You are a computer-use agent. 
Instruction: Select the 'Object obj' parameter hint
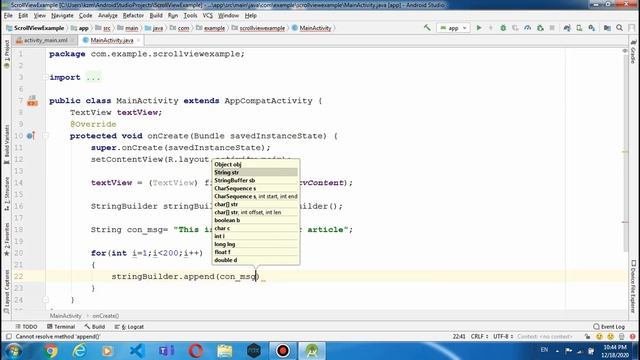click(256, 164)
